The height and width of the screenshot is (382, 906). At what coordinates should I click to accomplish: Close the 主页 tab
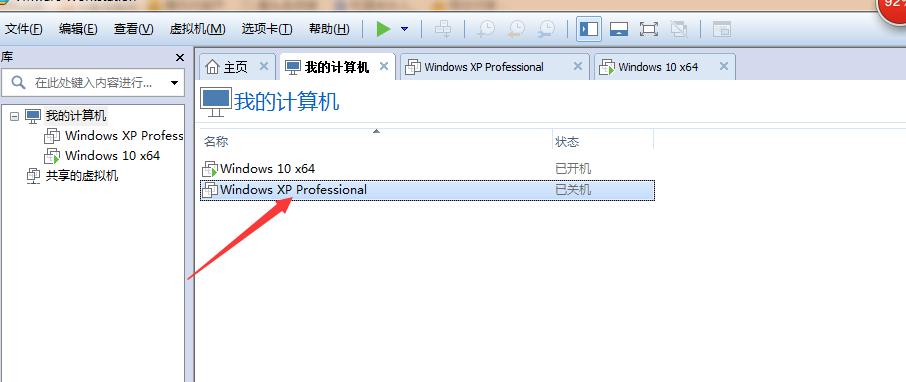(x=264, y=66)
